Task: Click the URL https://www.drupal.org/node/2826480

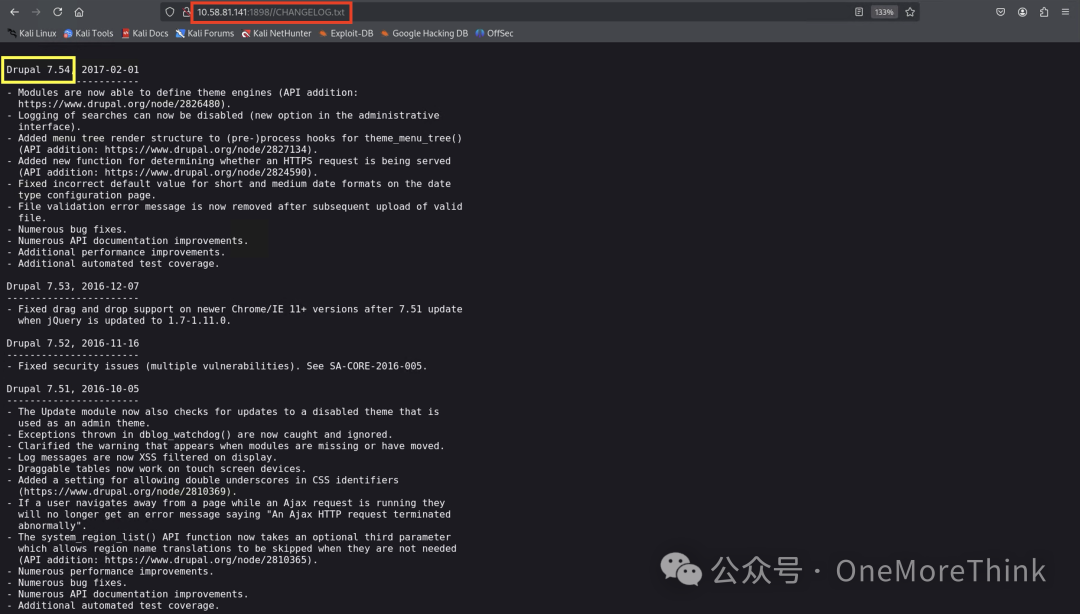Action: click(x=121, y=104)
